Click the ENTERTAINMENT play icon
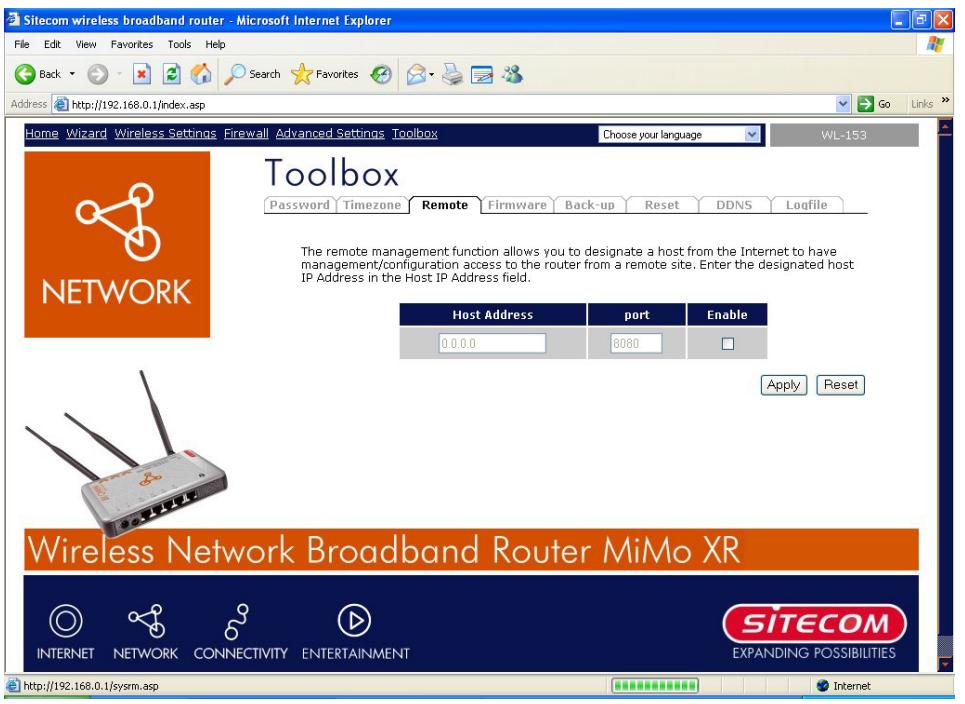The width and height of the screenshot is (965, 704). point(354,620)
